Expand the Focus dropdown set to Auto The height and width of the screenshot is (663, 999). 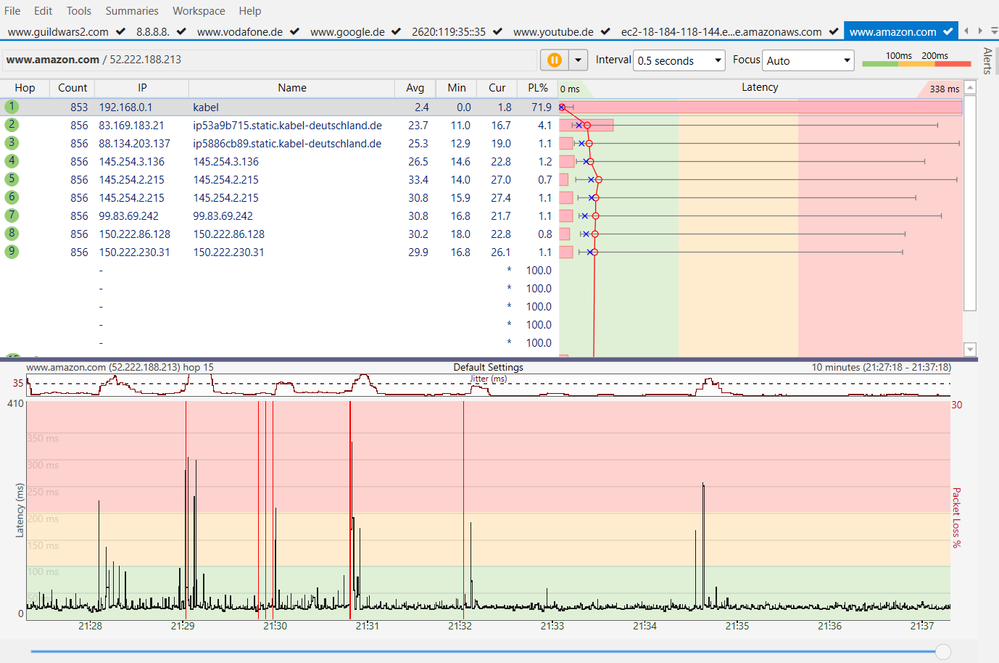(x=808, y=61)
